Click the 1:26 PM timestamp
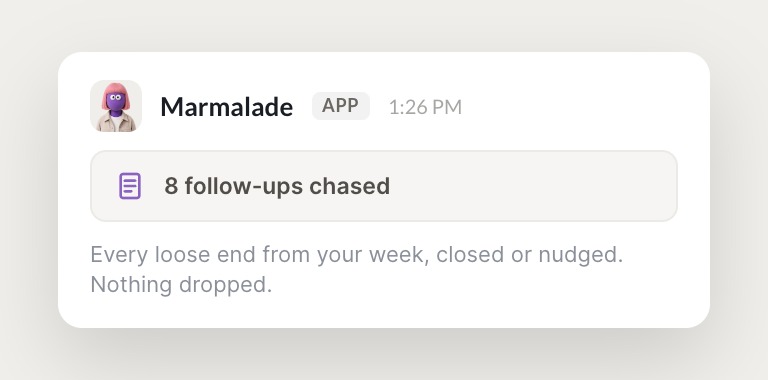Screen dimensions: 768x380 click(425, 108)
